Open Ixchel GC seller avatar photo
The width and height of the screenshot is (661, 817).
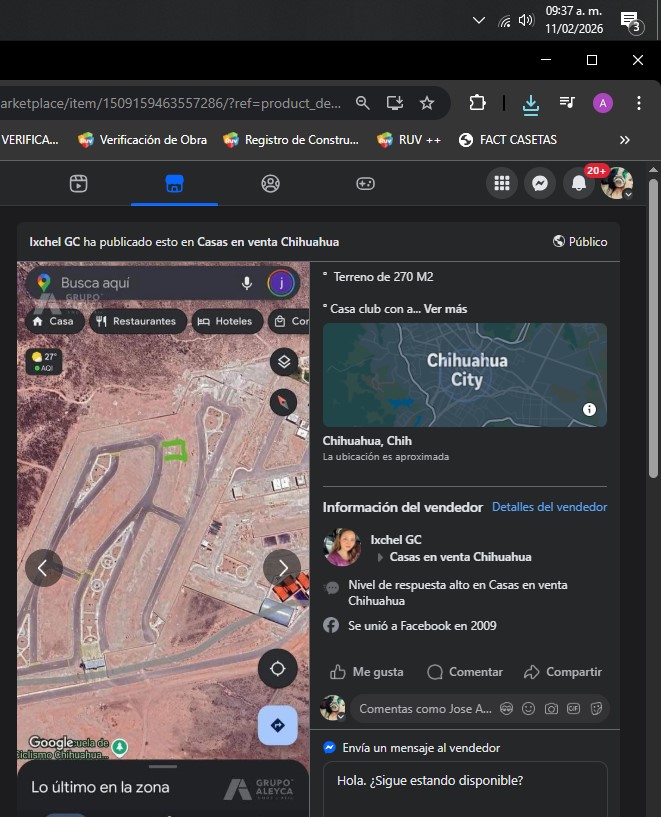[342, 547]
